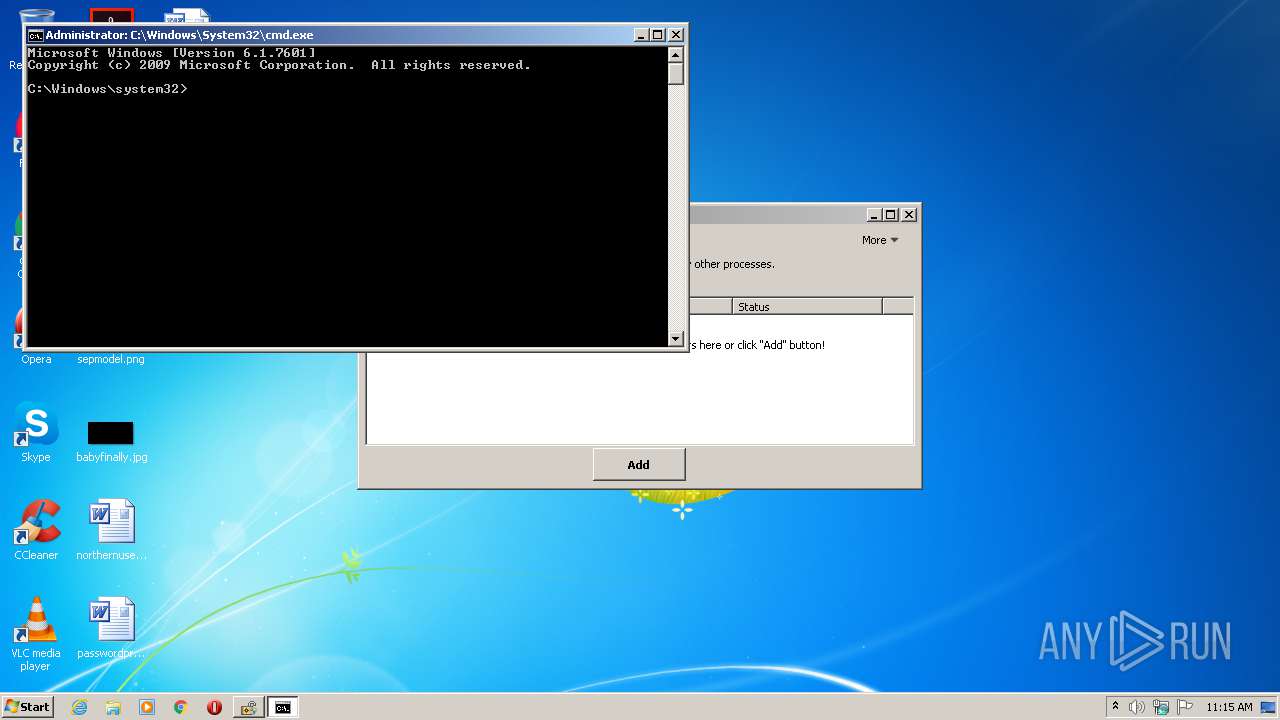Maximize the cmd.exe window
This screenshot has height=720, width=1280.
pyautogui.click(x=658, y=35)
